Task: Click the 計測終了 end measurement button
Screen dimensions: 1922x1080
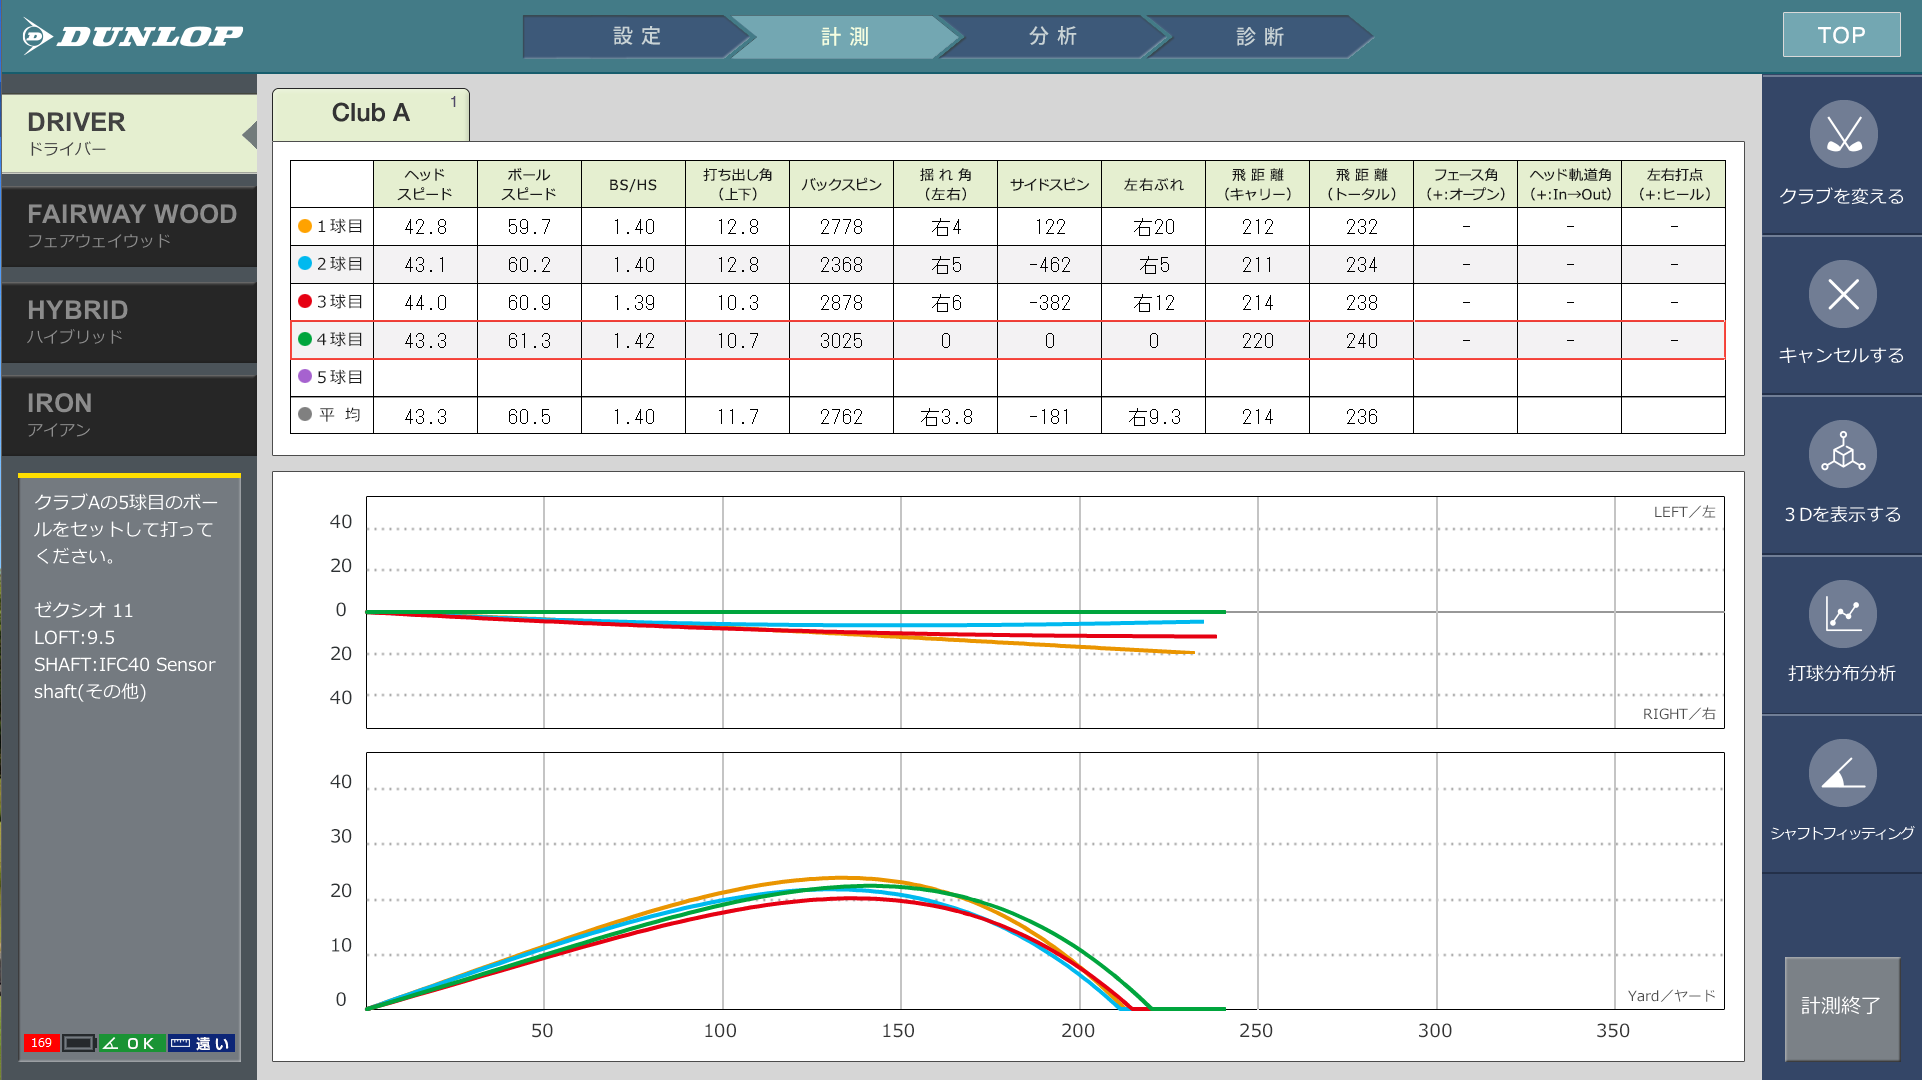Action: [1842, 1007]
